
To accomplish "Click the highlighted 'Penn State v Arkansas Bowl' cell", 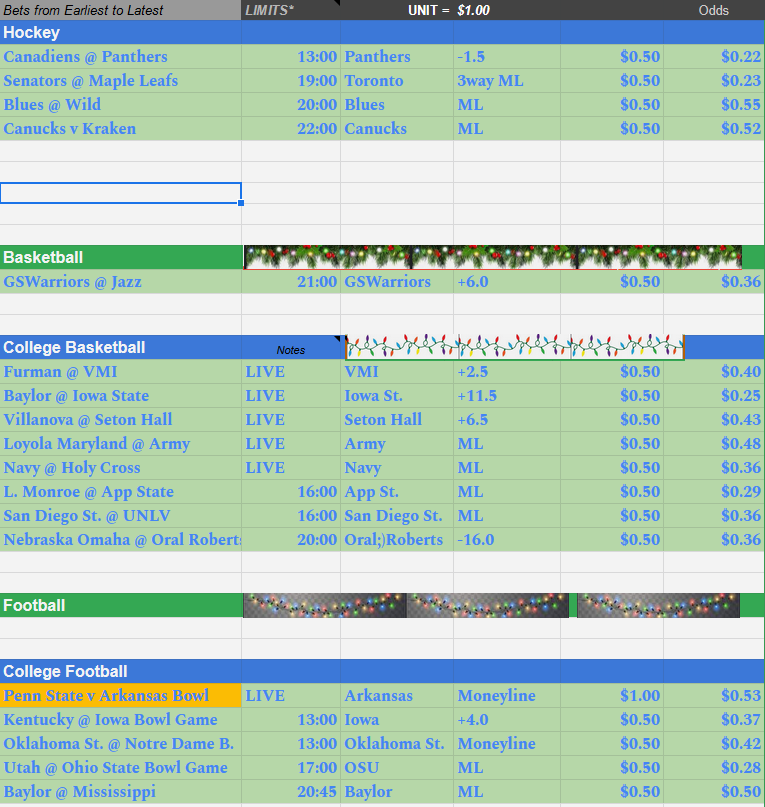I will [120, 695].
